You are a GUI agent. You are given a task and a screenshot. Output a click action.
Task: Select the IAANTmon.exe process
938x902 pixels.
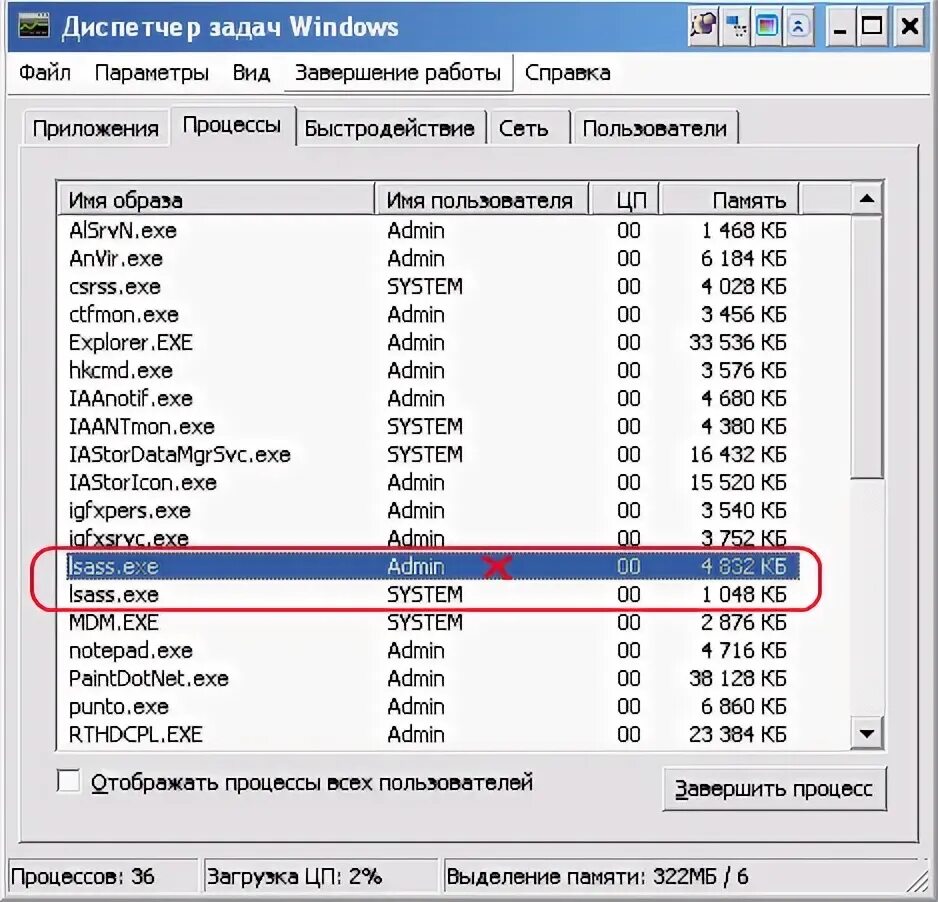coord(433,426)
